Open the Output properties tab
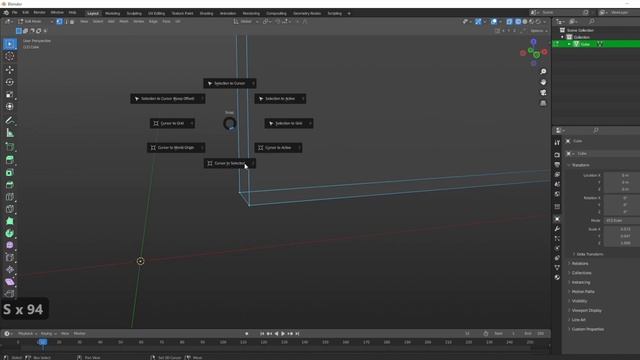640x360 pixels. pyautogui.click(x=557, y=164)
